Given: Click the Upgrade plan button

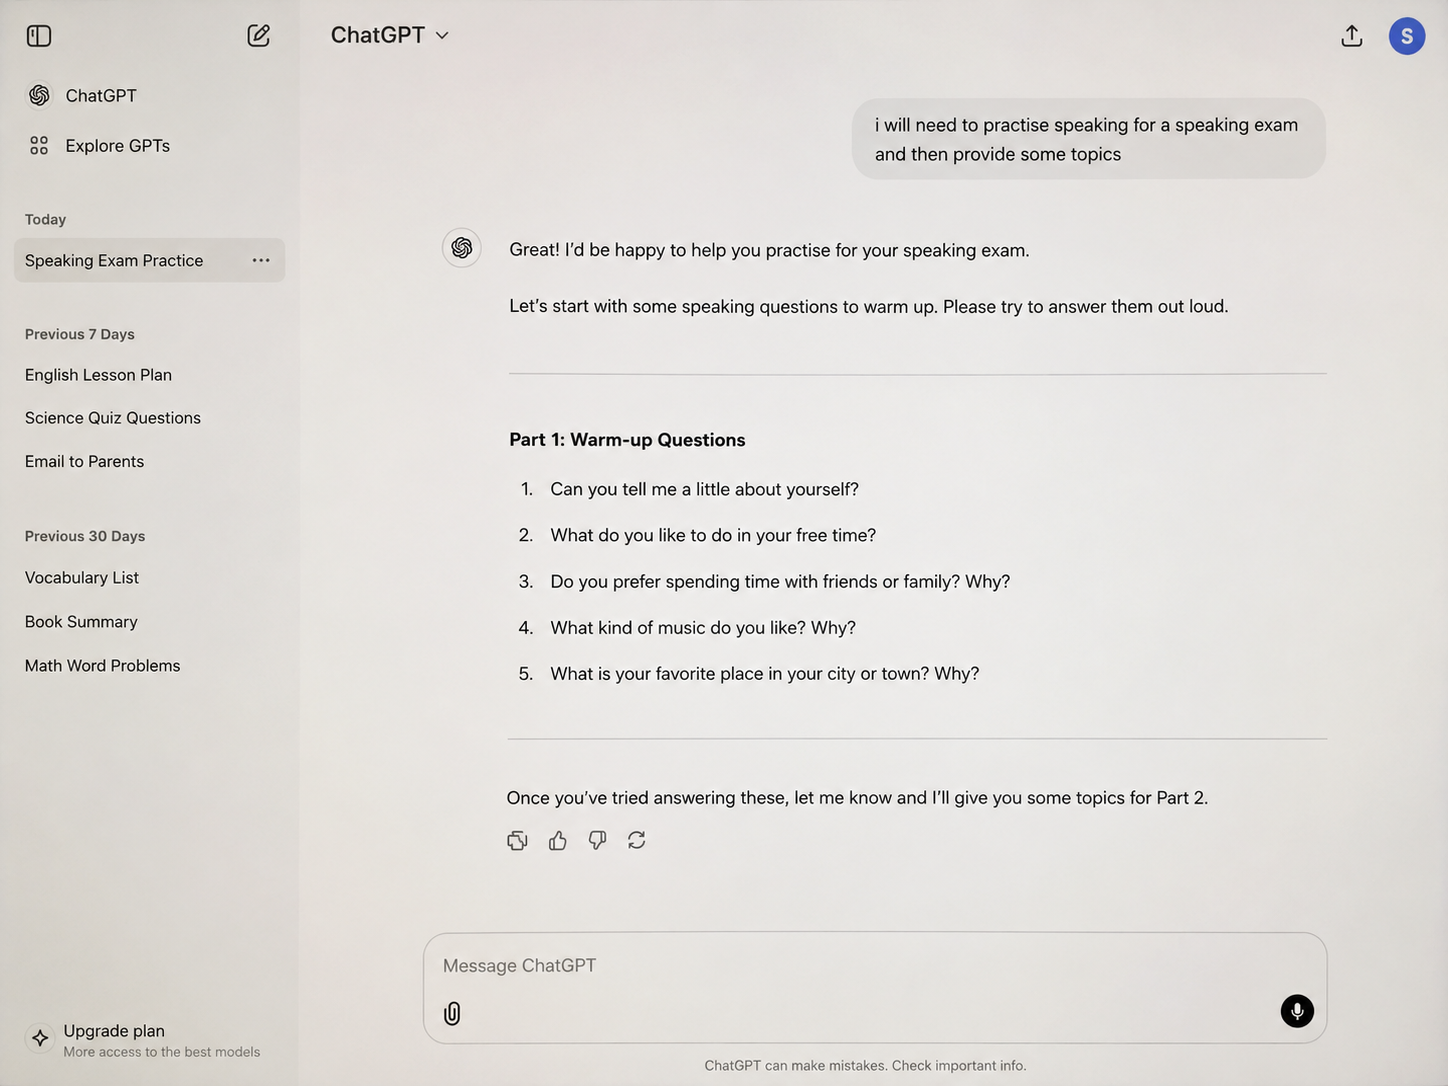Looking at the screenshot, I should coord(145,1040).
